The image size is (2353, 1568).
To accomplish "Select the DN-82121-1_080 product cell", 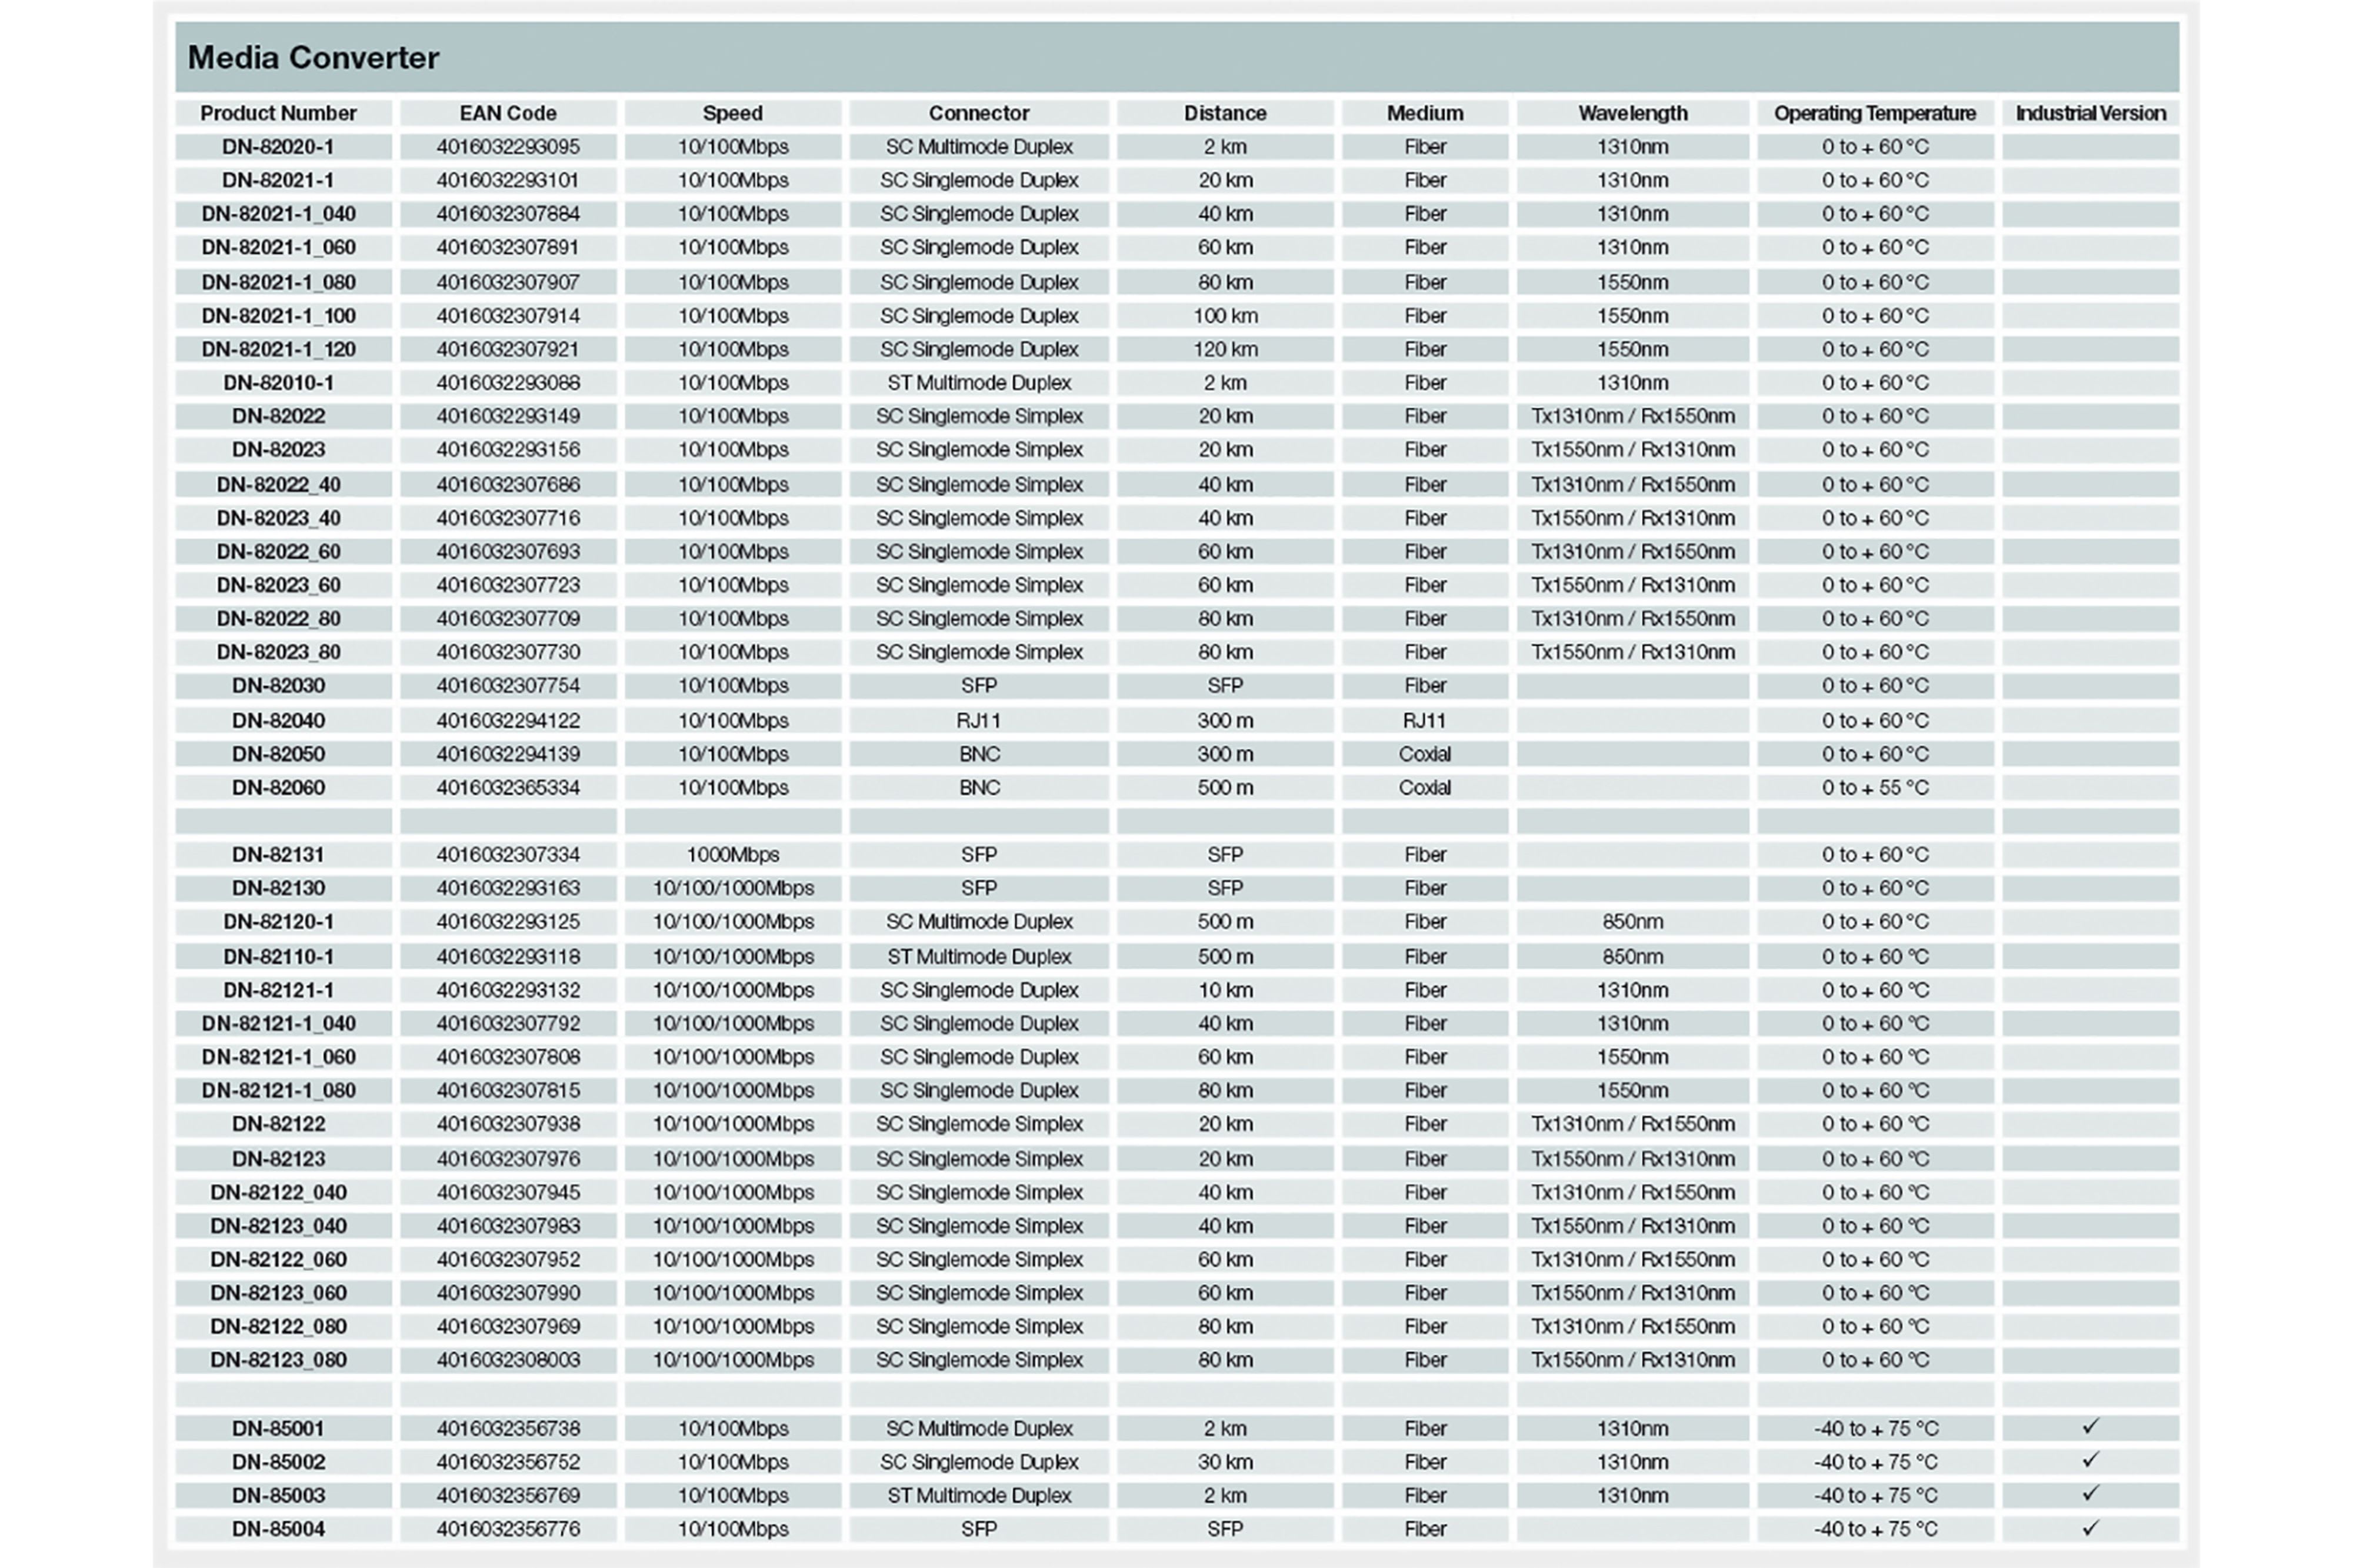I will (x=278, y=1091).
